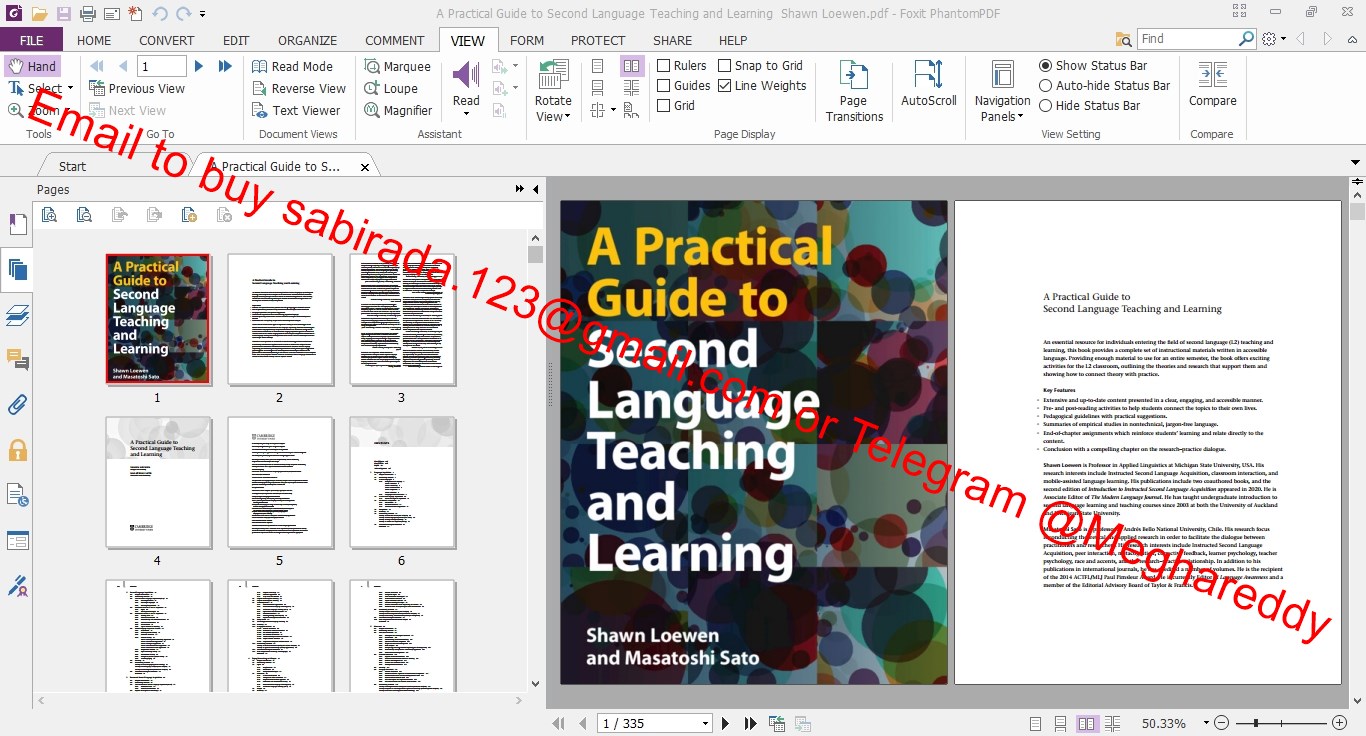
Task: Open tab list dropdown arrow at right
Action: pos(1356,162)
